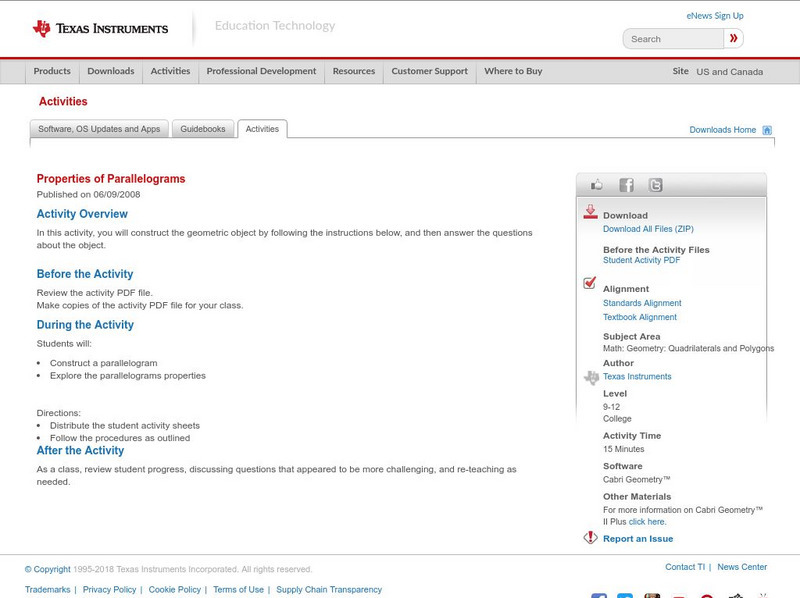
Task: Click the Alignment checkmark icon
Action: [590, 283]
